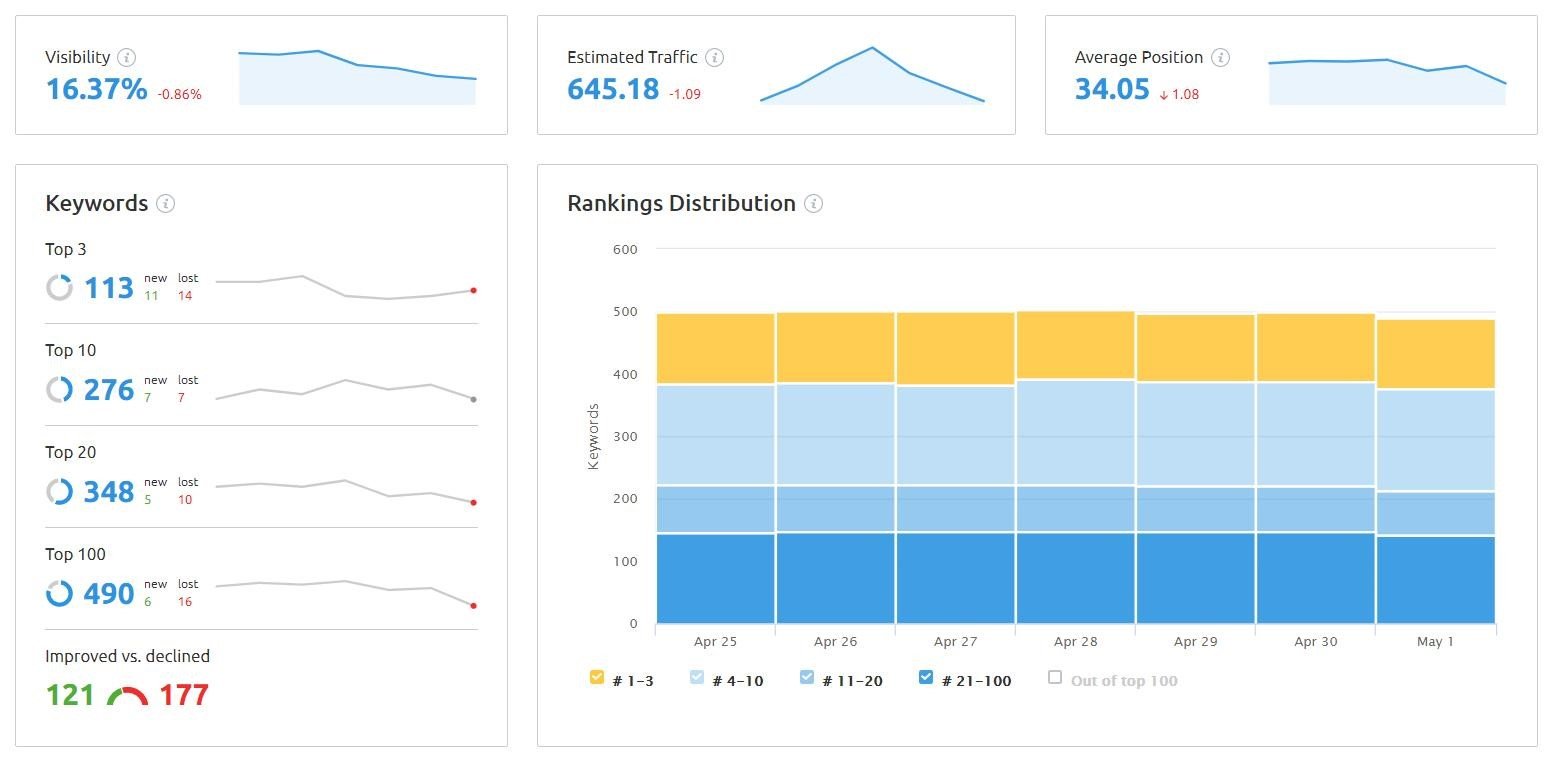The height and width of the screenshot is (761, 1558).
Task: Open the Average Position info tooltip icon
Action: pyautogui.click(x=1220, y=57)
